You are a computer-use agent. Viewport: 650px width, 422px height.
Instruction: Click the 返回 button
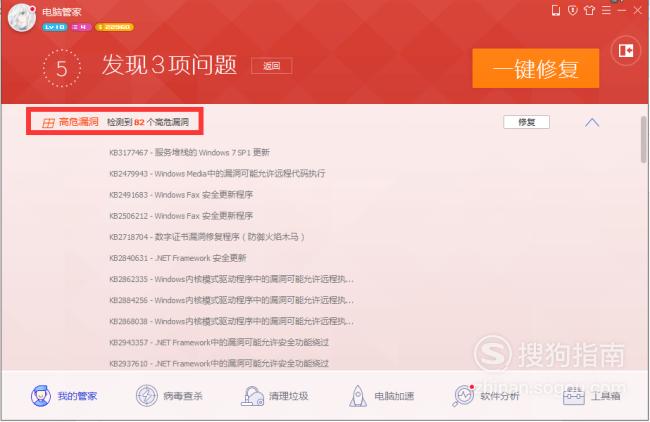click(x=272, y=66)
